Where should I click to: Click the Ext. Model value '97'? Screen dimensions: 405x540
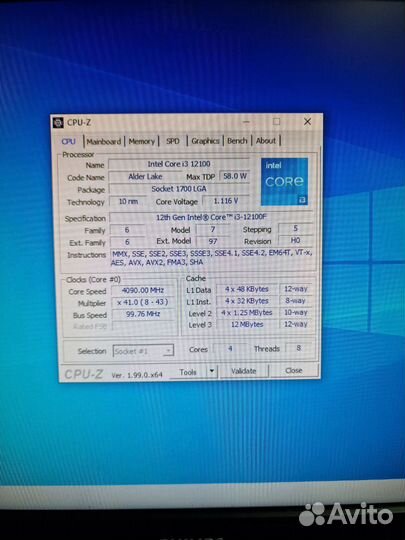pos(212,241)
